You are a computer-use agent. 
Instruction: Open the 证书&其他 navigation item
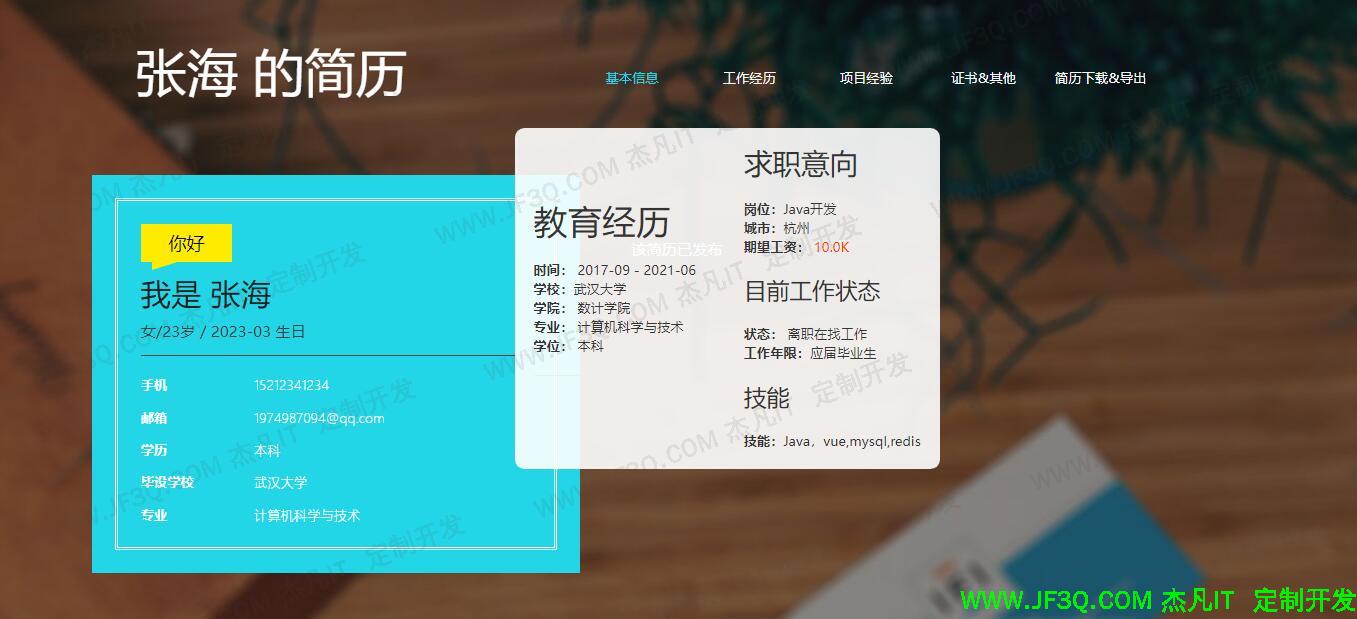coord(983,77)
